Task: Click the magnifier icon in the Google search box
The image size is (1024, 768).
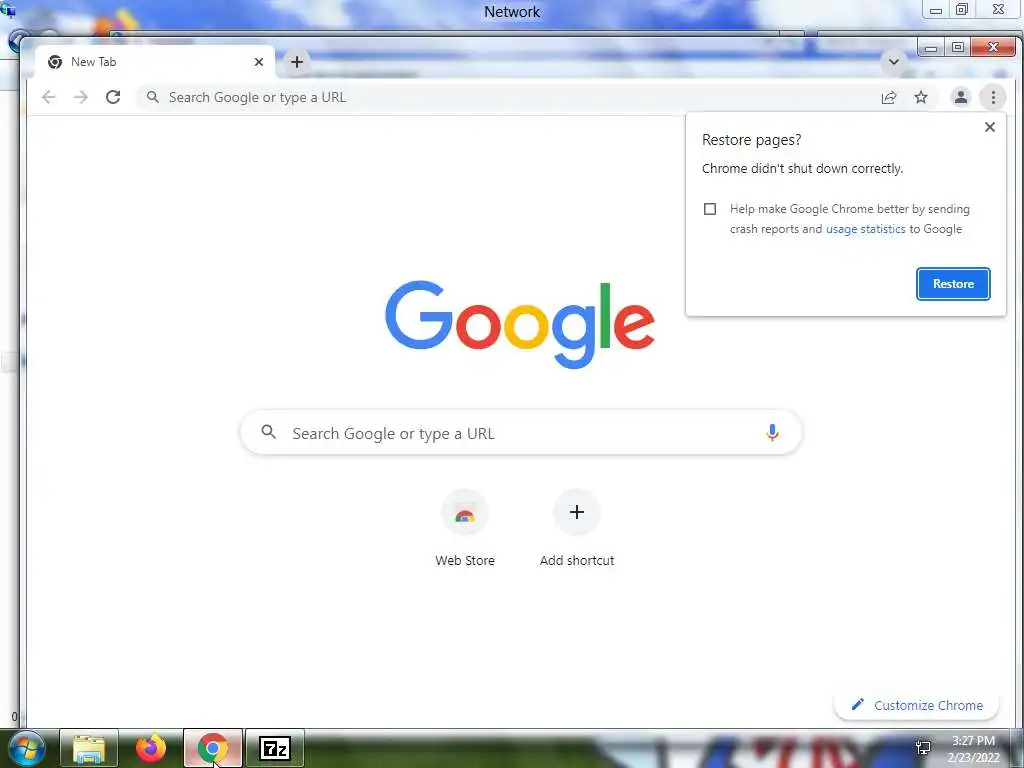Action: tap(268, 432)
